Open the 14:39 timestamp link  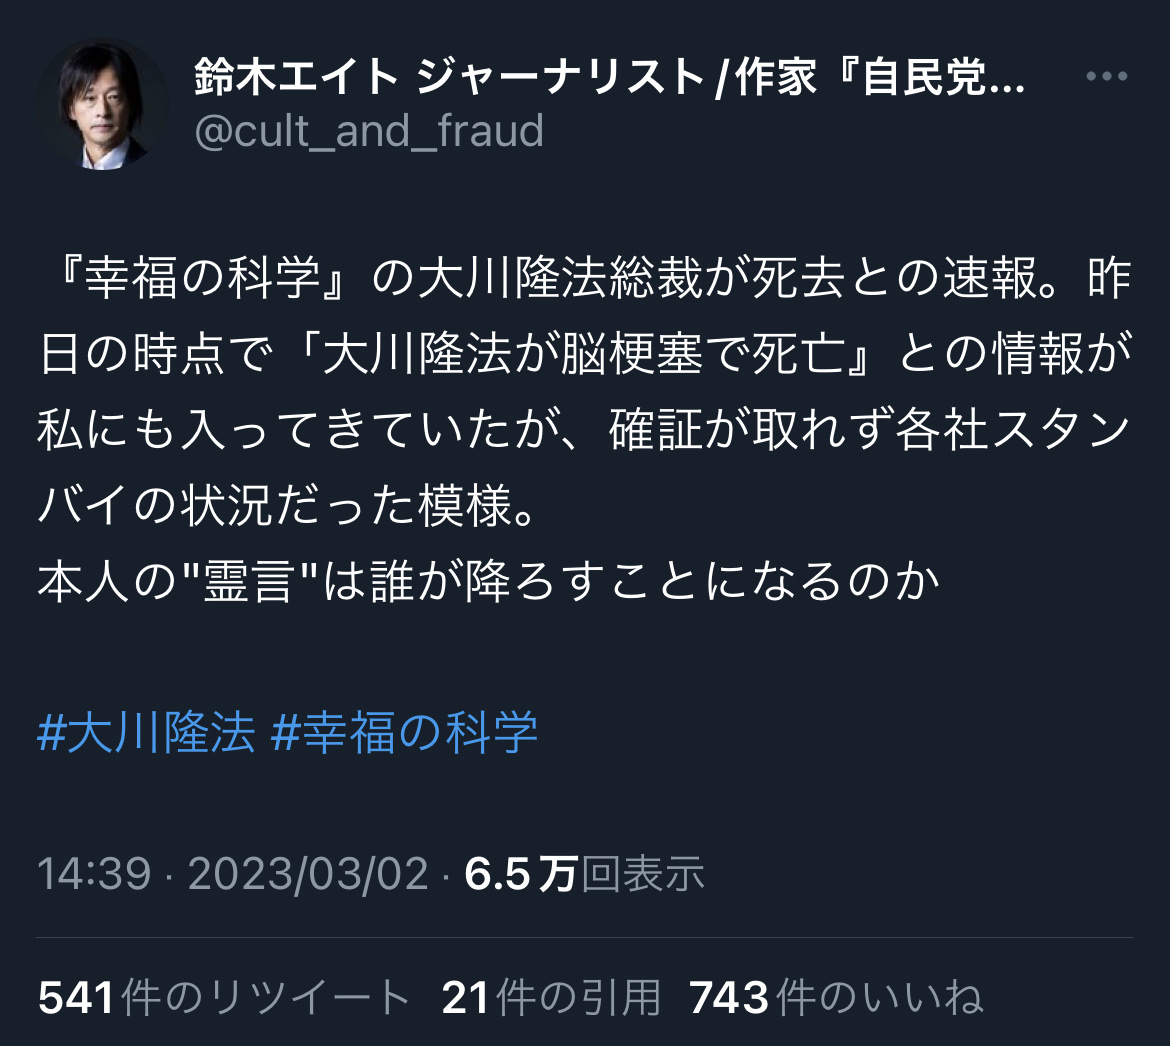tap(94, 874)
